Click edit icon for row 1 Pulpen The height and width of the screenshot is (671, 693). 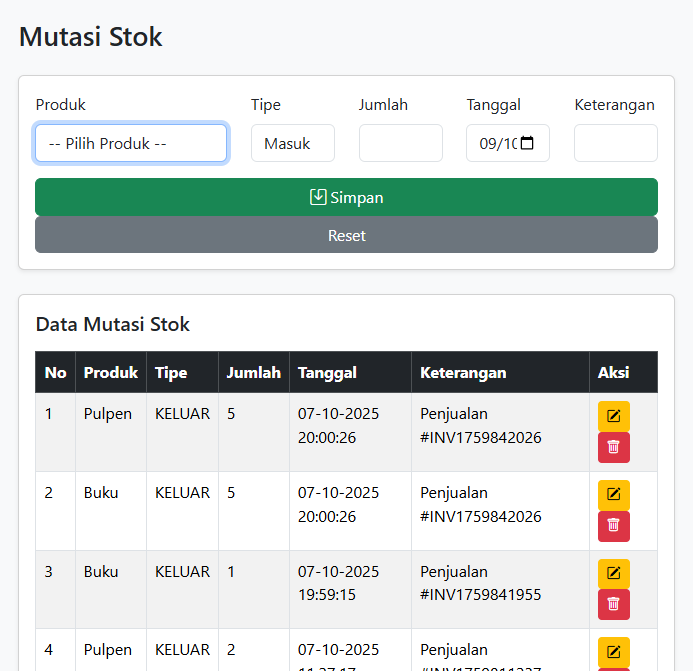pyautogui.click(x=613, y=416)
